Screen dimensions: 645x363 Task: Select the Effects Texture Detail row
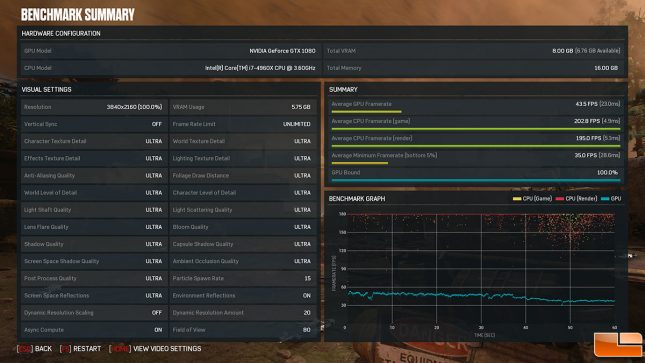click(x=94, y=158)
